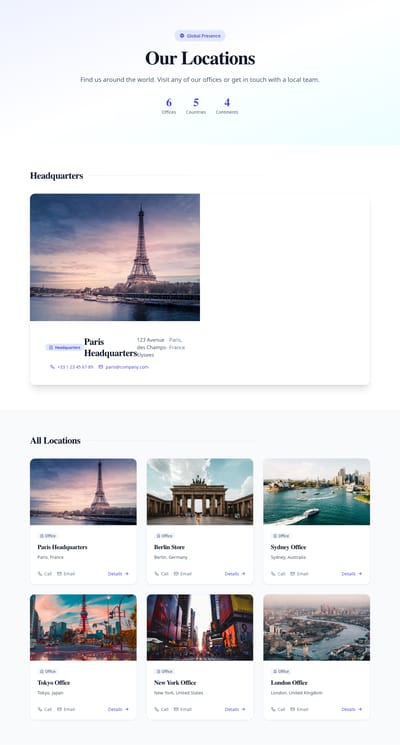Open Details for Berlin Store
This screenshot has height=745, width=400.
235,573
